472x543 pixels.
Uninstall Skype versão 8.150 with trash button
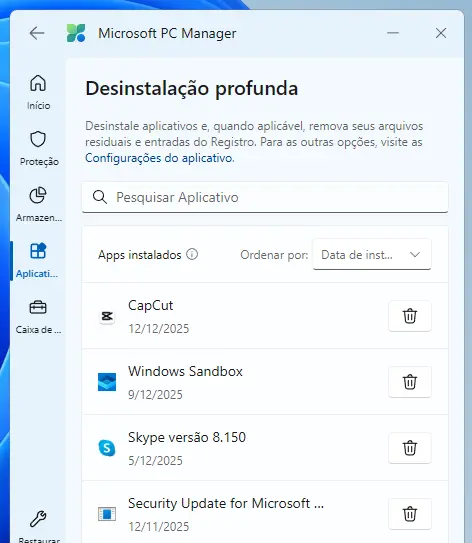(410, 448)
